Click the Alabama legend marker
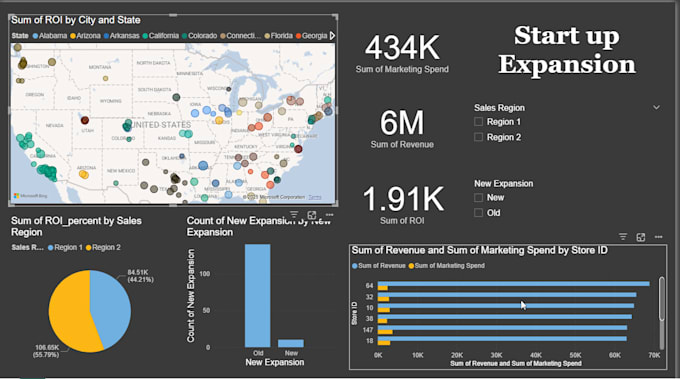 36,36
